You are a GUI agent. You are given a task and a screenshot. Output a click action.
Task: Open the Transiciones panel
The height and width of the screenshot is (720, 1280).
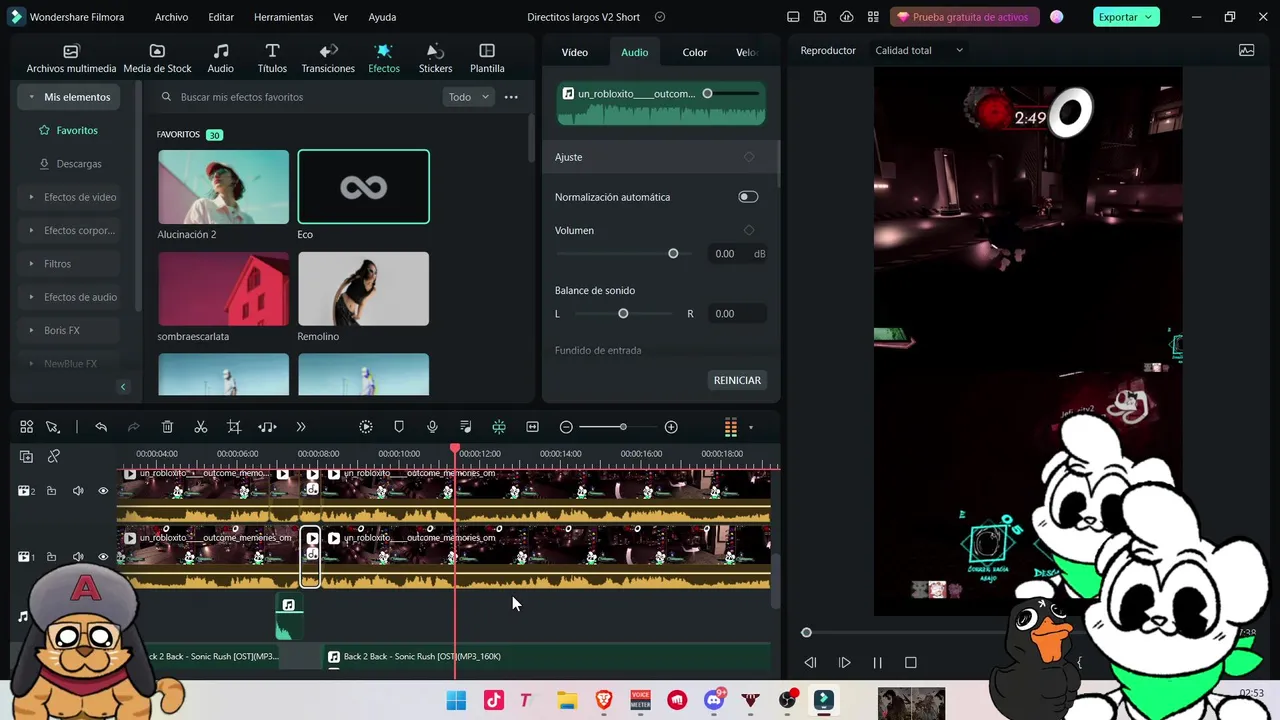tap(328, 59)
